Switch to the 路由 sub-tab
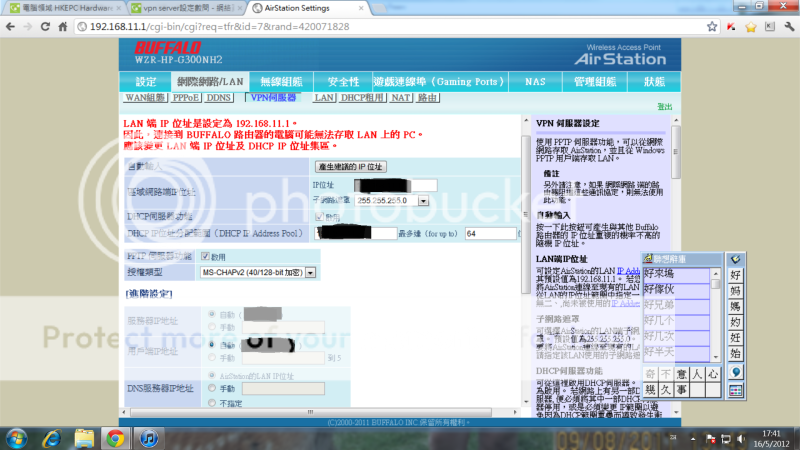 [x=428, y=97]
